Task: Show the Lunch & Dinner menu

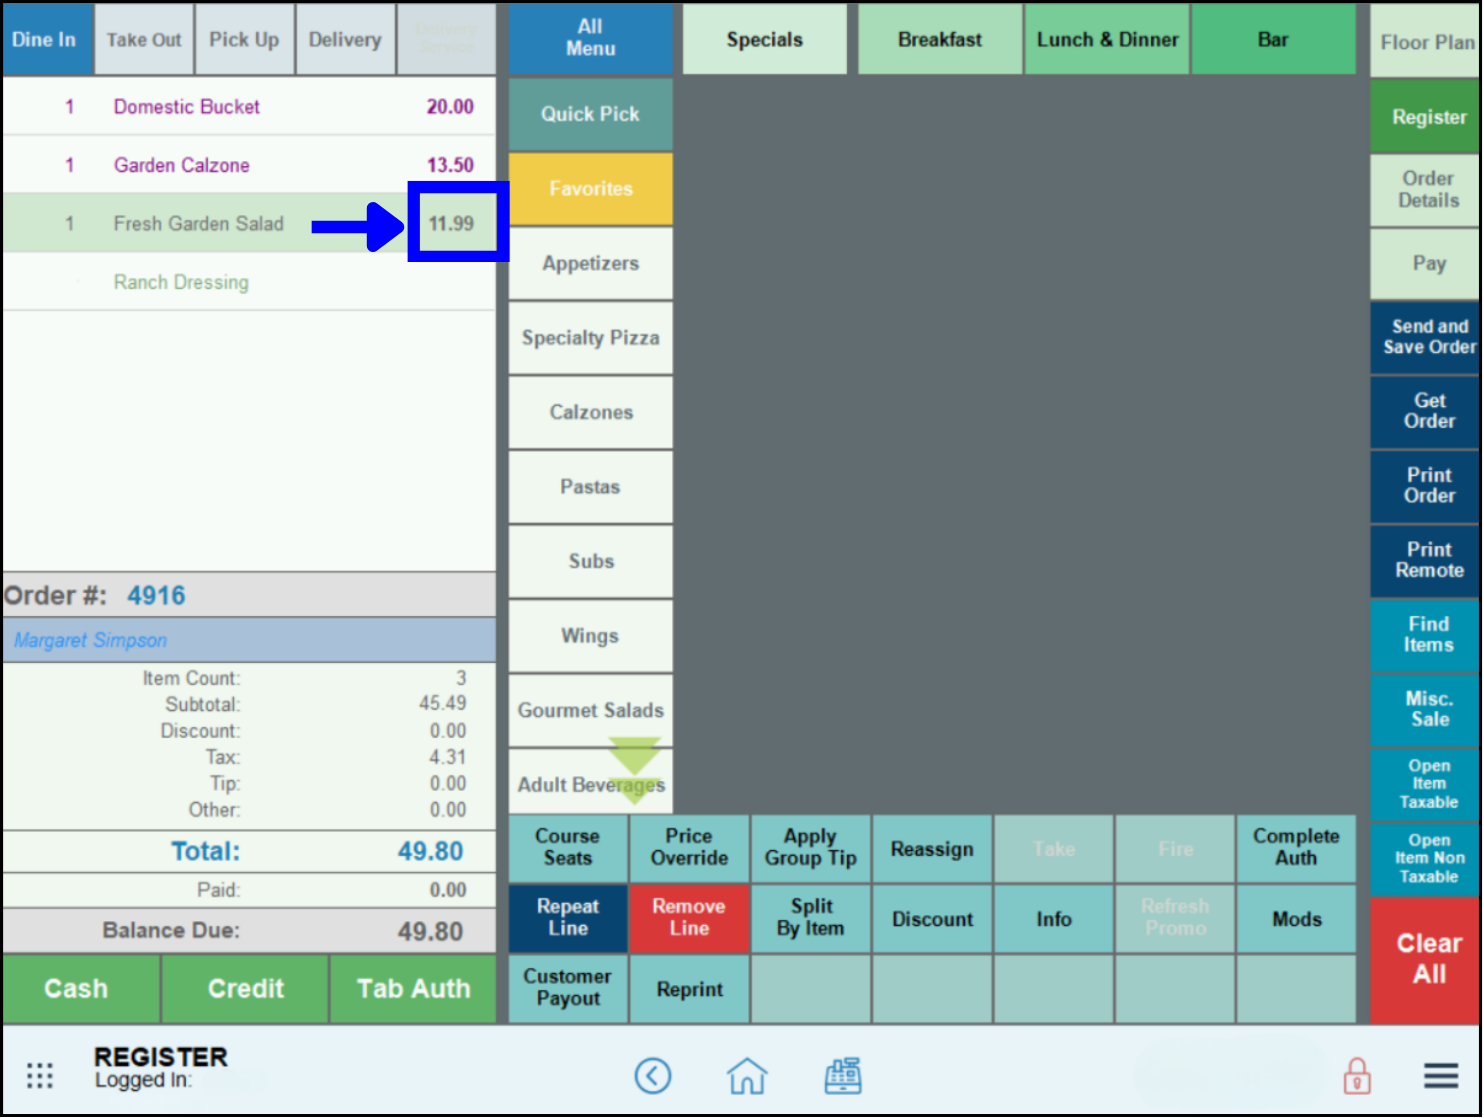Action: (x=1107, y=40)
